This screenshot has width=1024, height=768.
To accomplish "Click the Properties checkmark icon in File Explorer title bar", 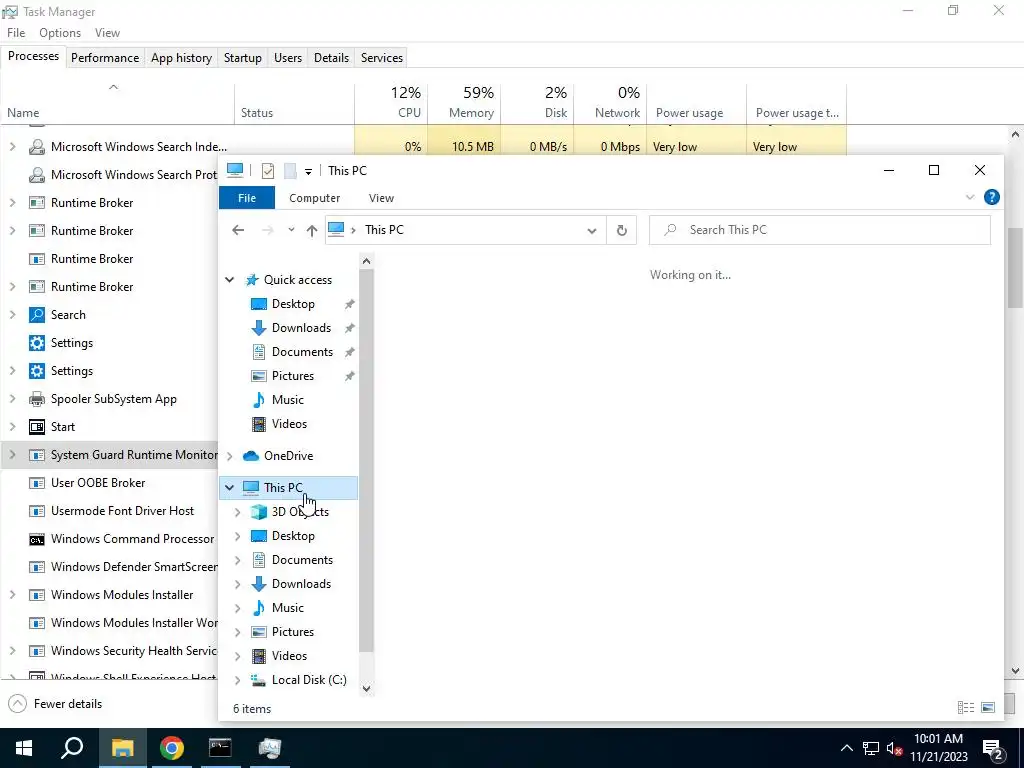I will (268, 171).
